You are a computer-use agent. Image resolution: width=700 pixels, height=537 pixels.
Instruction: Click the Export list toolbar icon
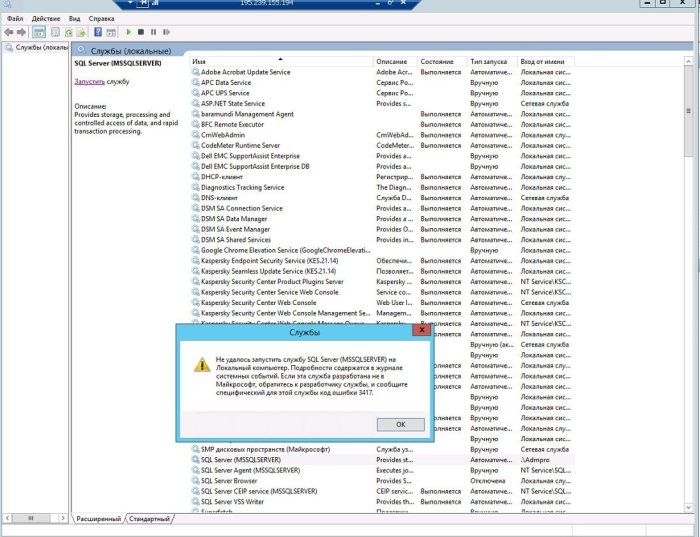tap(81, 32)
